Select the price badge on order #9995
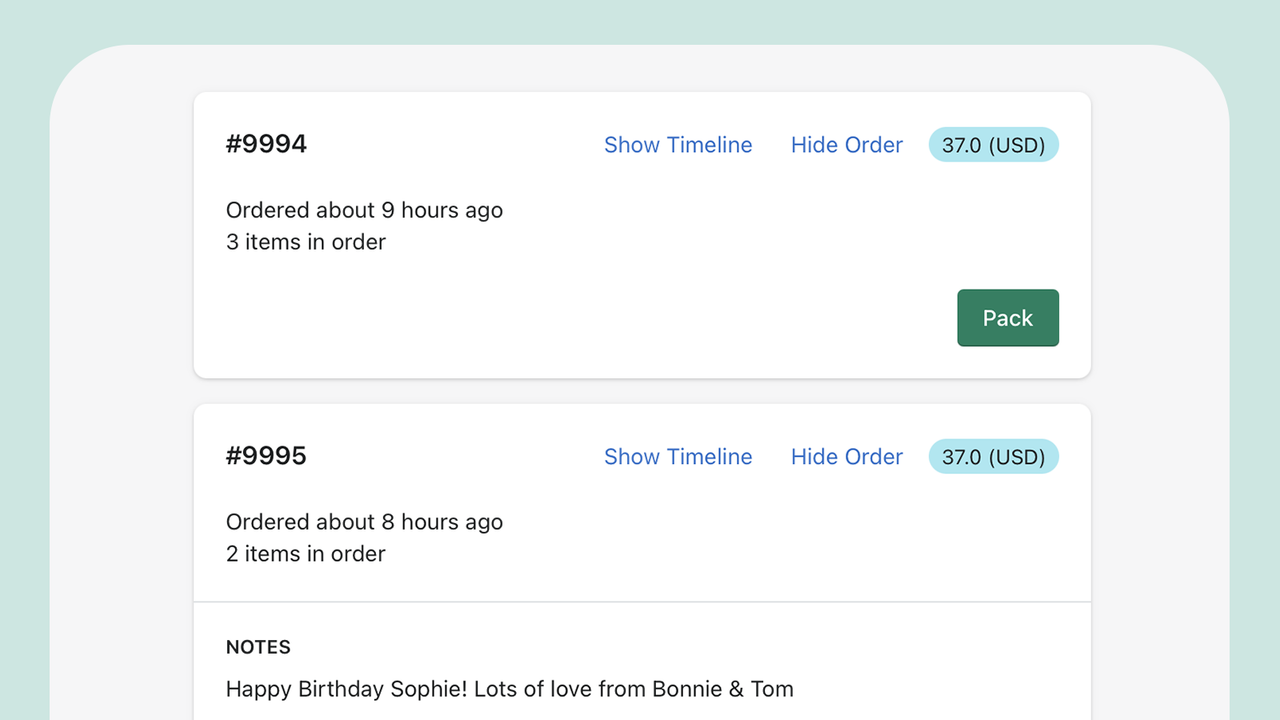Screen dimensions: 1280x720 click(x=993, y=456)
